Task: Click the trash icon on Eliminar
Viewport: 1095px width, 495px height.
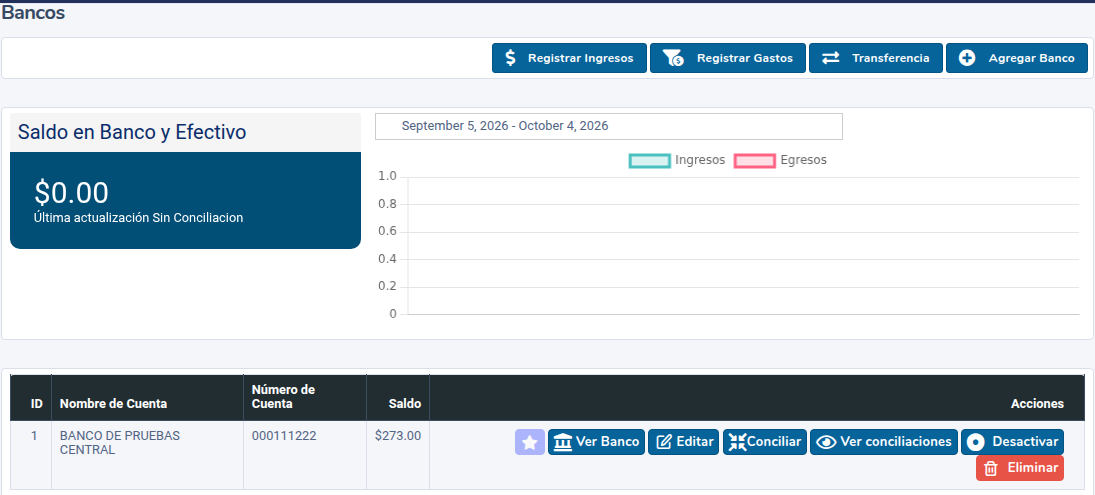Action: 990,468
